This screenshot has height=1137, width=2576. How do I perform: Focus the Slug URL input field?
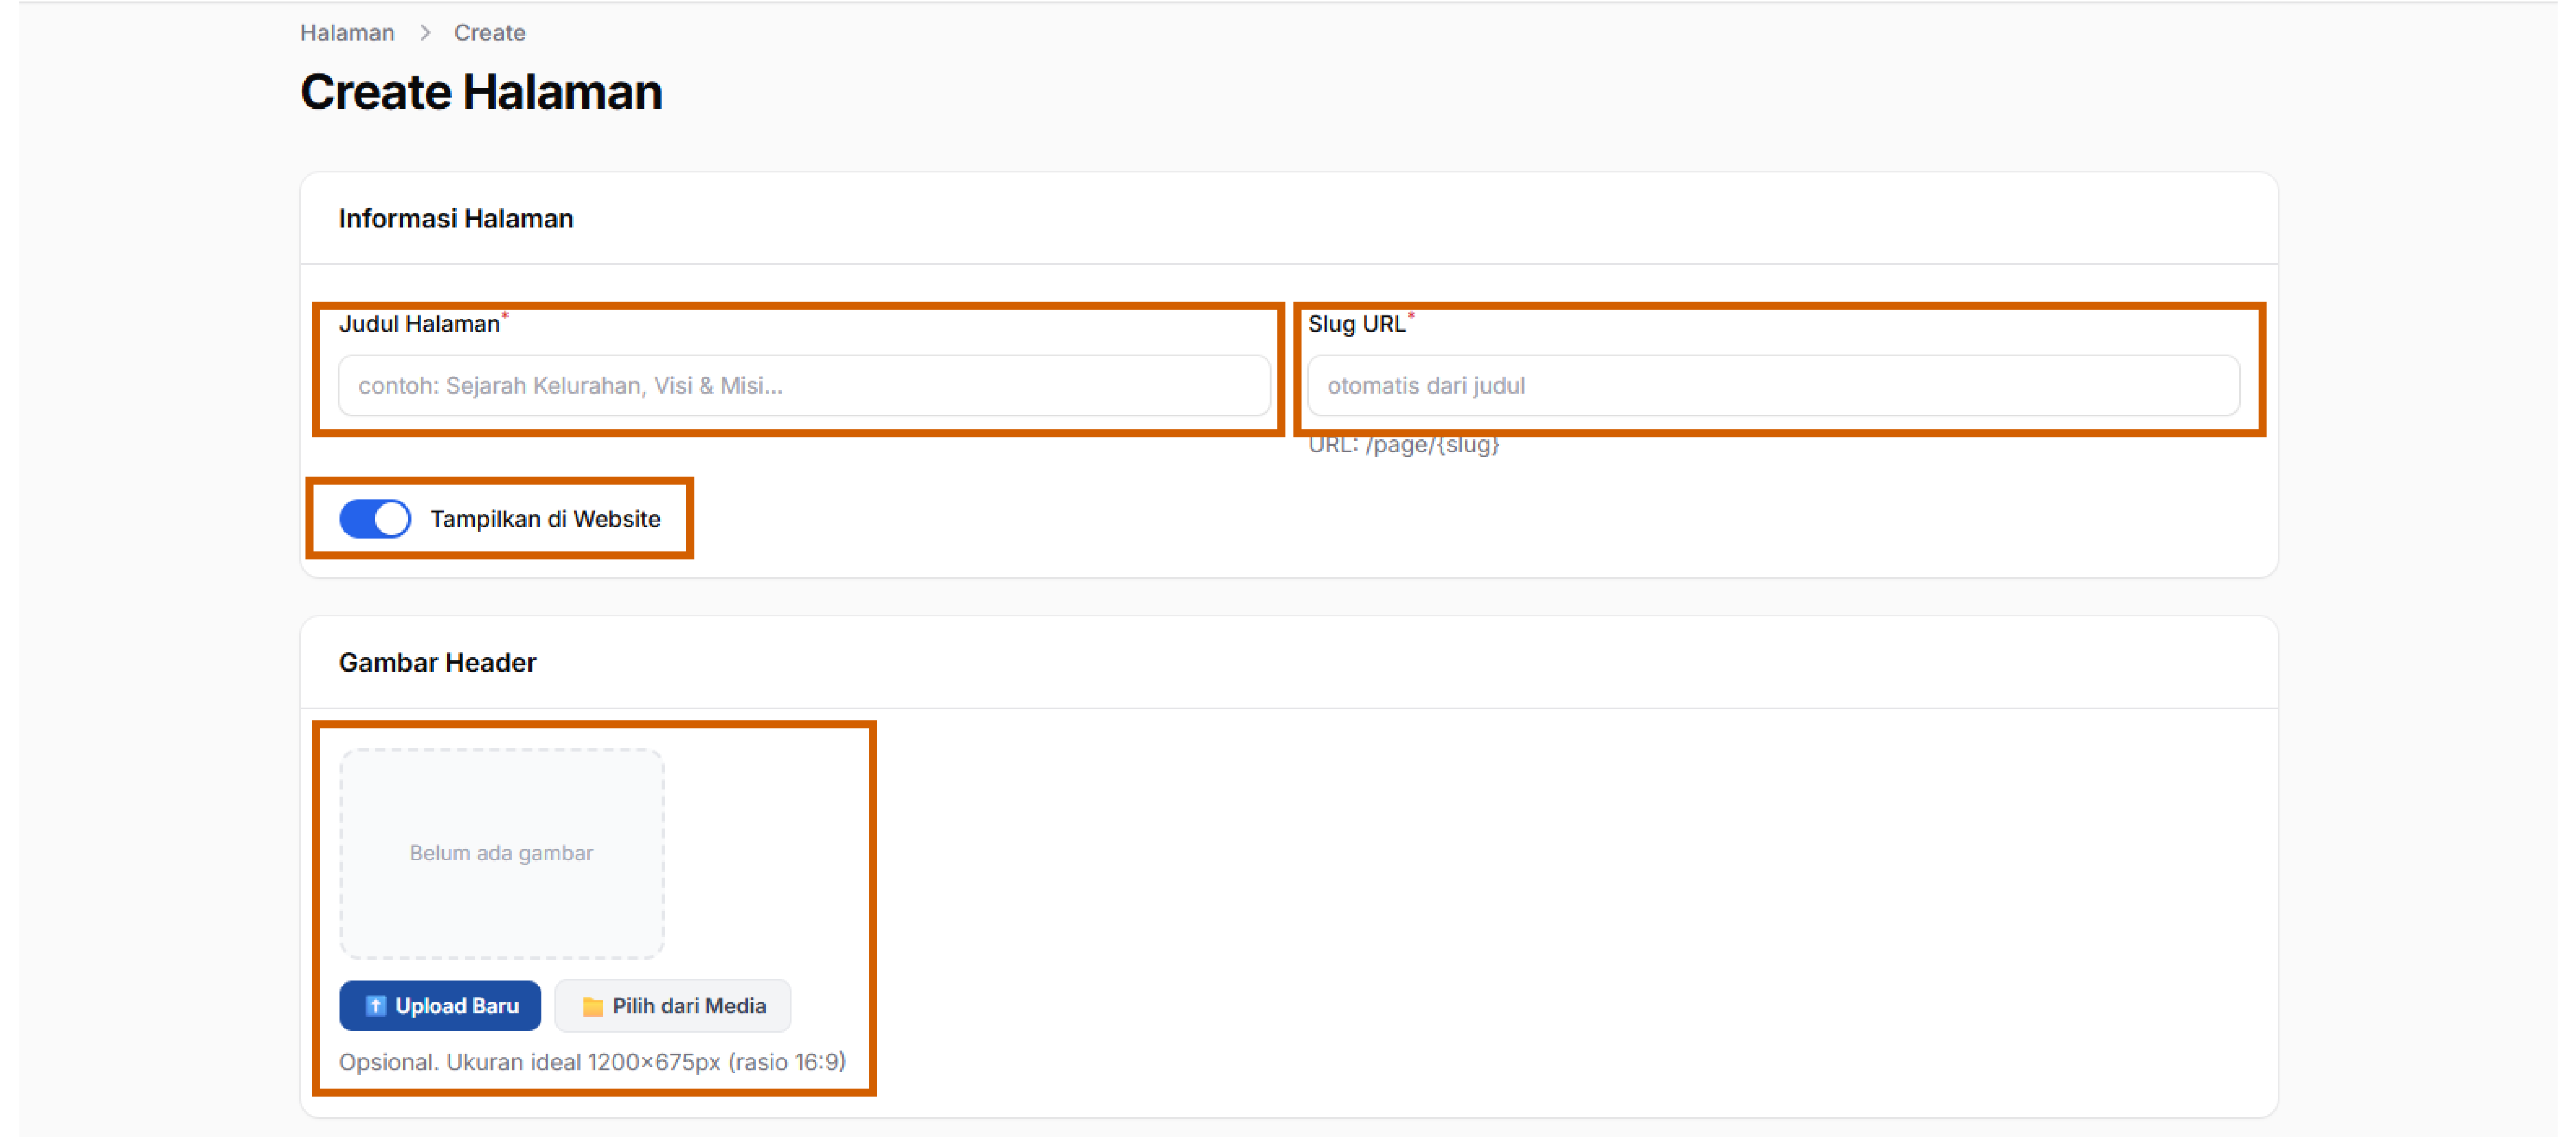point(1773,385)
